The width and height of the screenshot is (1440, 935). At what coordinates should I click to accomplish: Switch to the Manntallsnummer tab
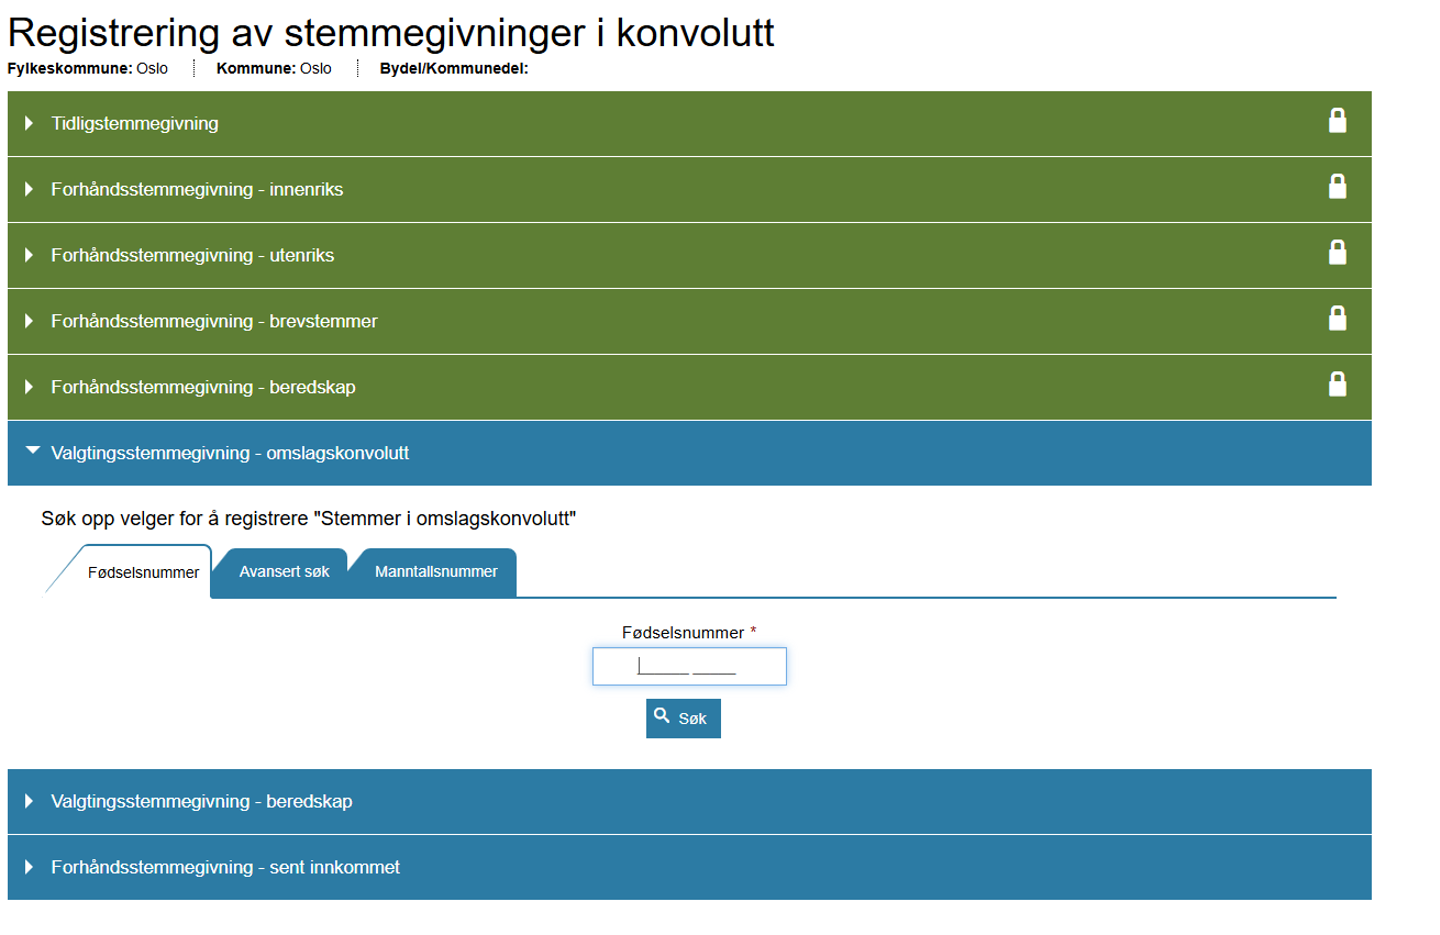coord(436,572)
